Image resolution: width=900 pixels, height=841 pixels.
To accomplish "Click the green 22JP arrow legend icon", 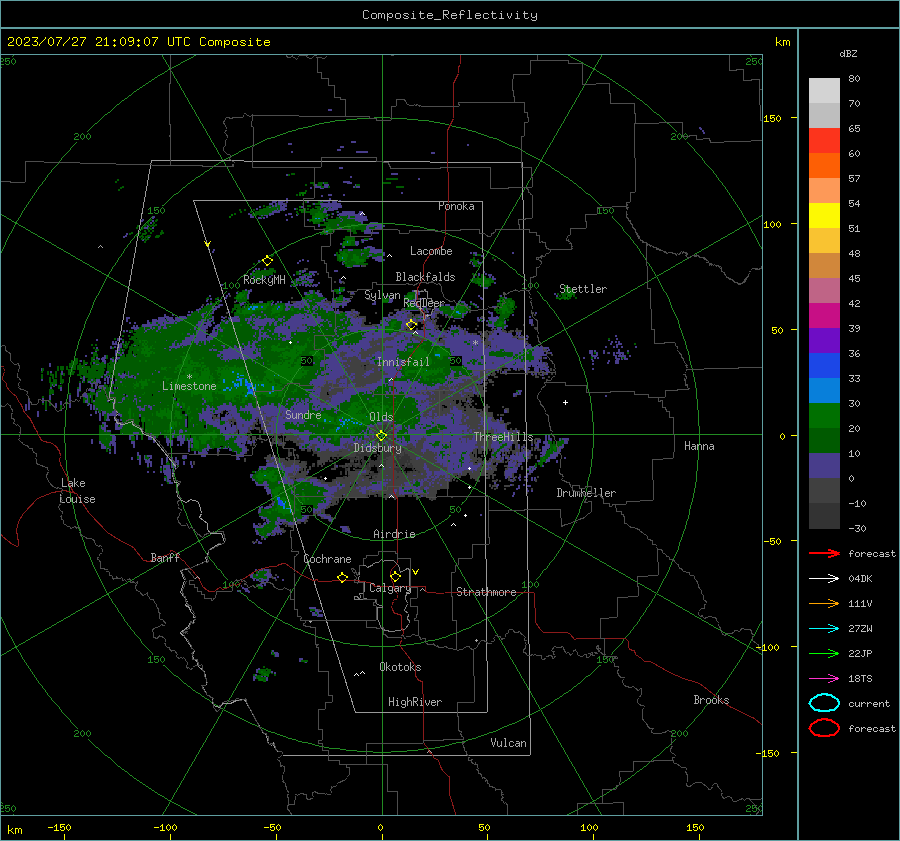I will tap(824, 653).
